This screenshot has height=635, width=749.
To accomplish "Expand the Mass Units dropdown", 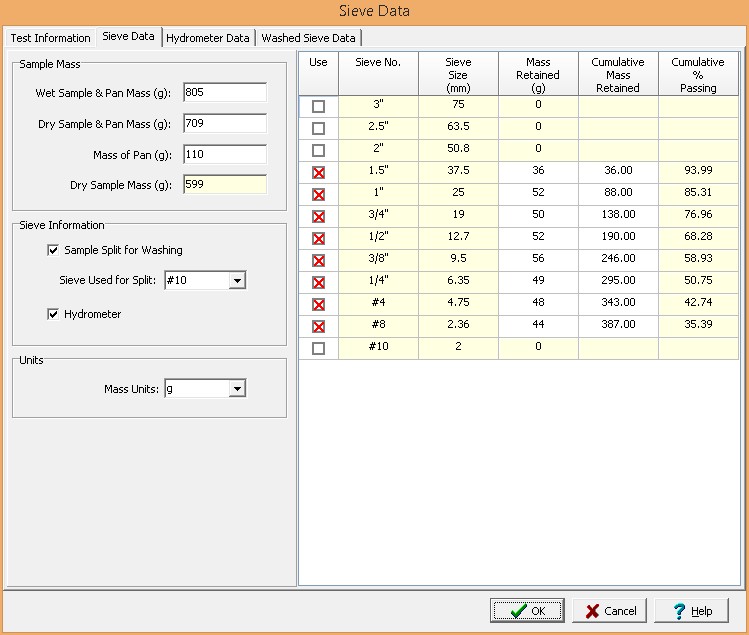I will (x=237, y=389).
